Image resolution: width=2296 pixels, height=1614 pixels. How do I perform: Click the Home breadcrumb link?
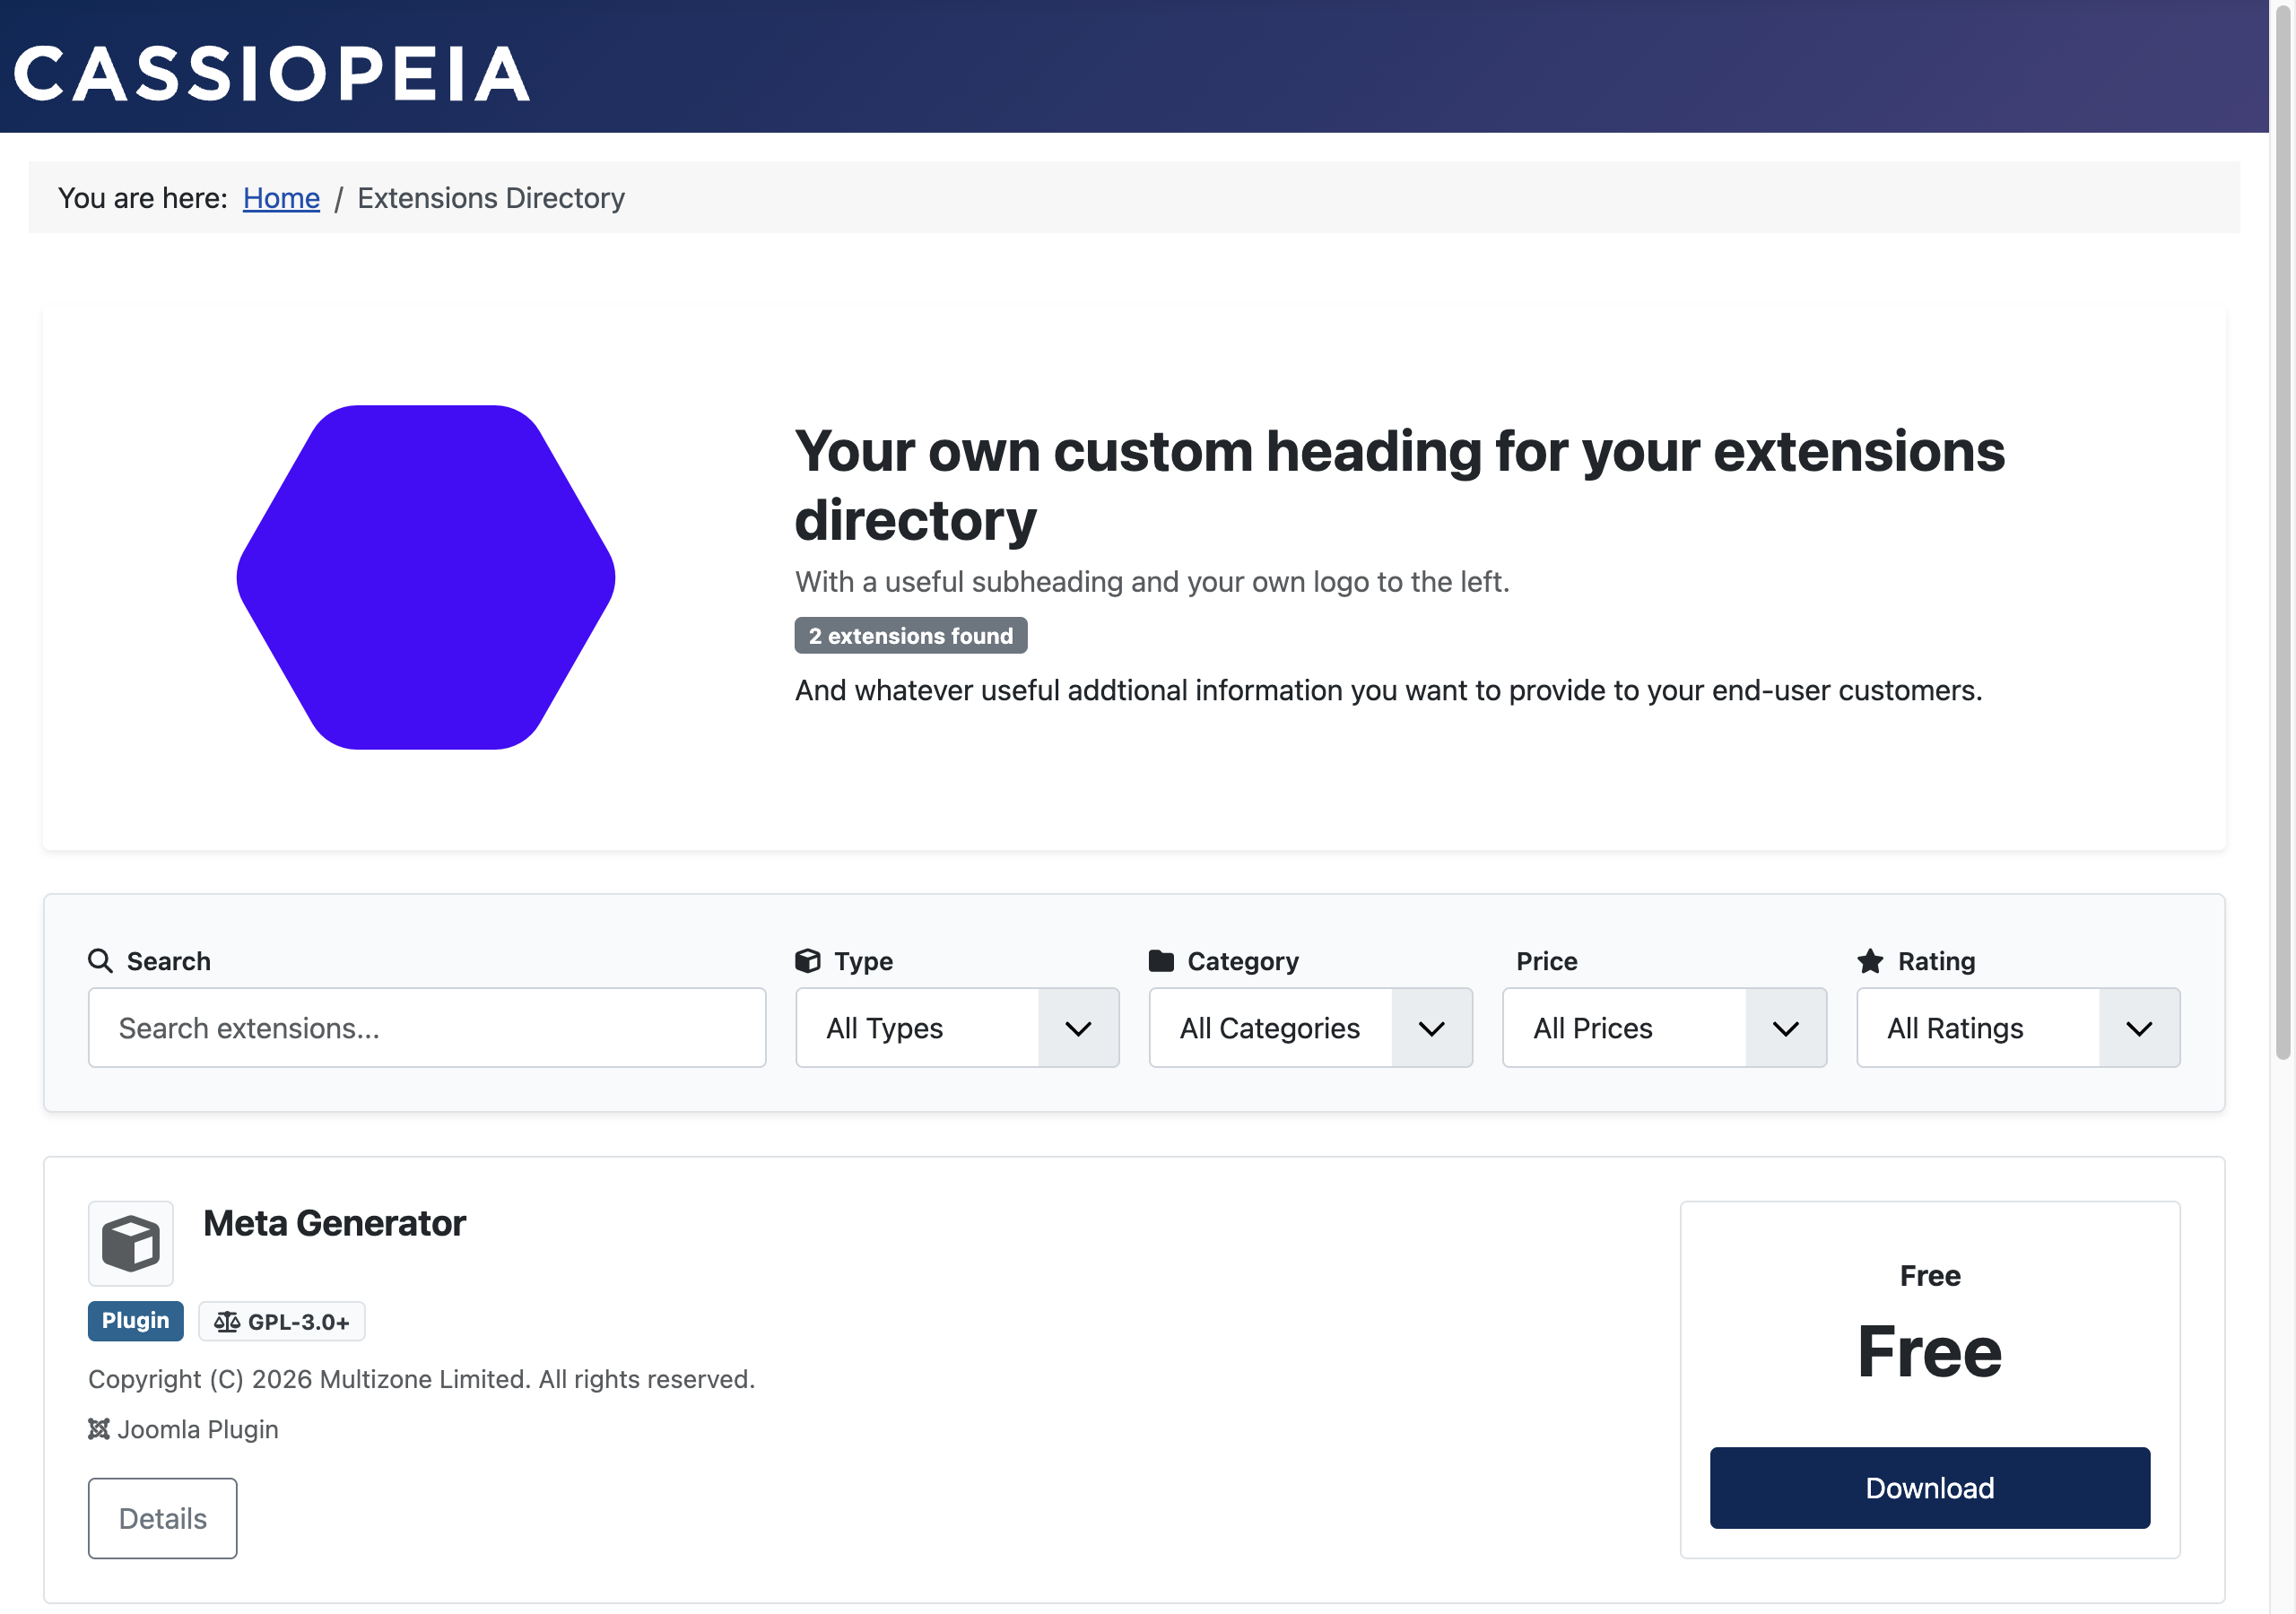click(281, 198)
